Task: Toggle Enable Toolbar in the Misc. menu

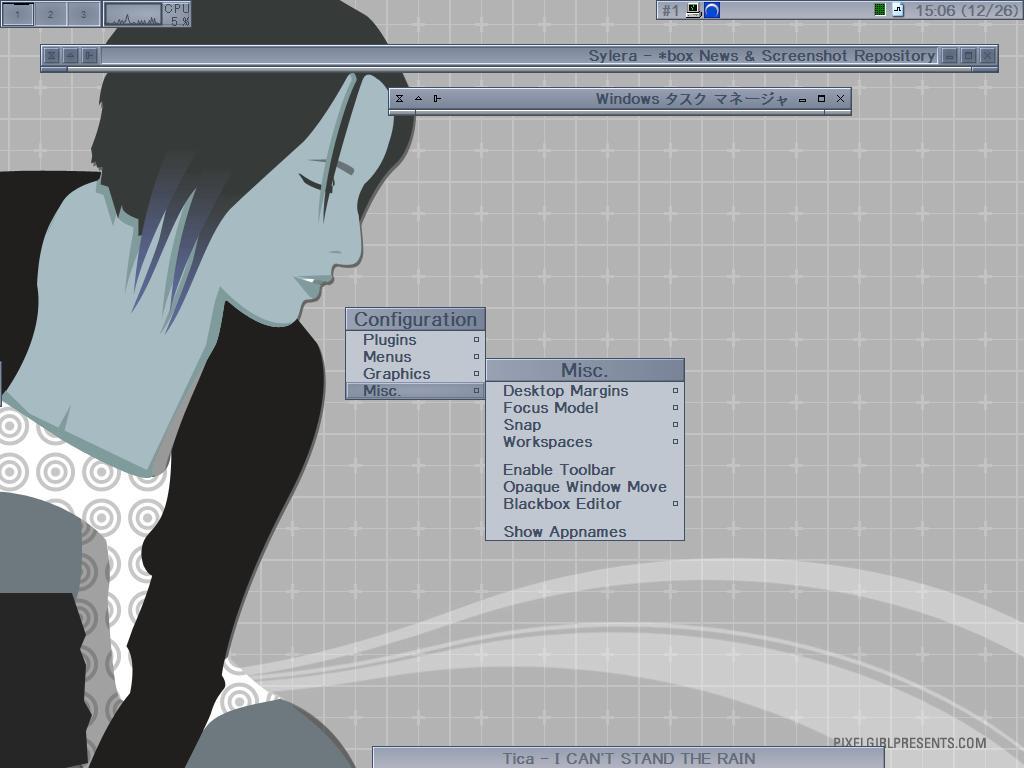Action: click(x=584, y=470)
